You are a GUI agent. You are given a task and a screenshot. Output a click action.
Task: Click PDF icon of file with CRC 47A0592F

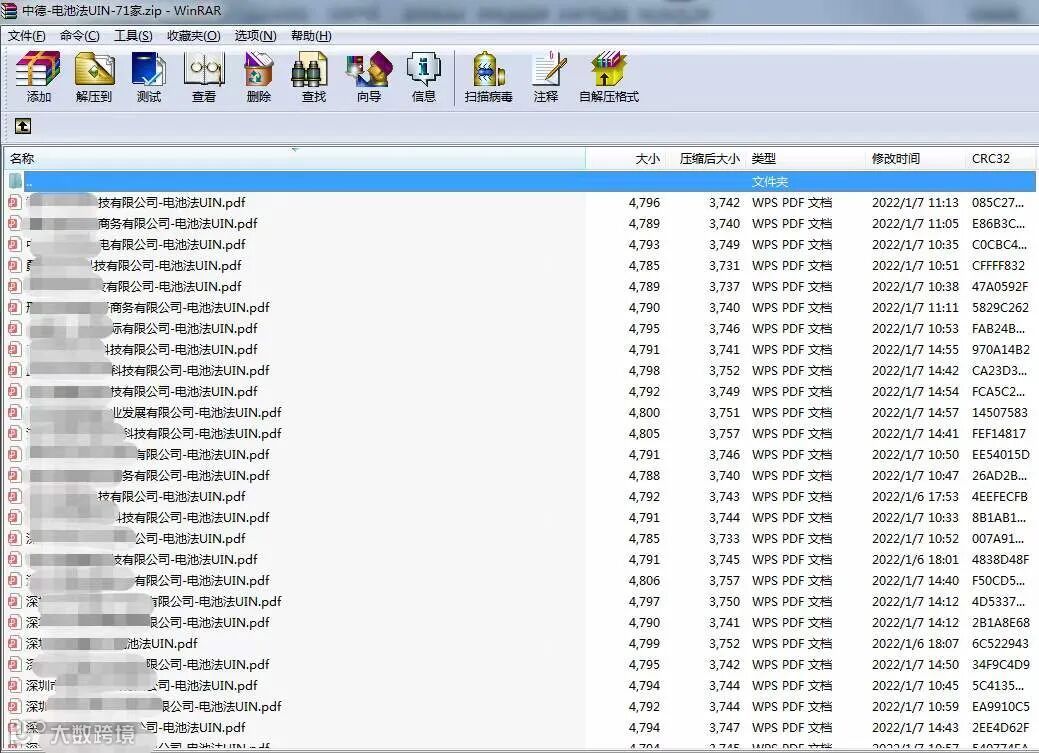[x=14, y=287]
